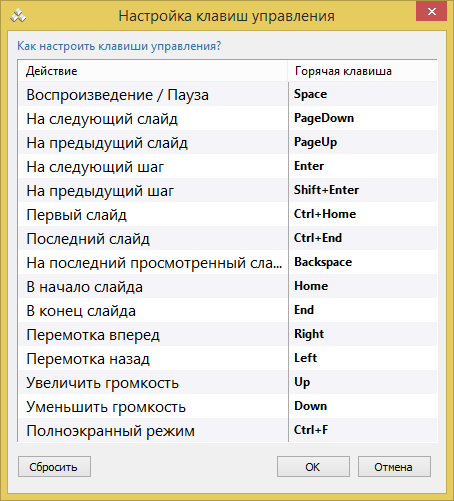Click the Сбросить button

pyautogui.click(x=54, y=467)
